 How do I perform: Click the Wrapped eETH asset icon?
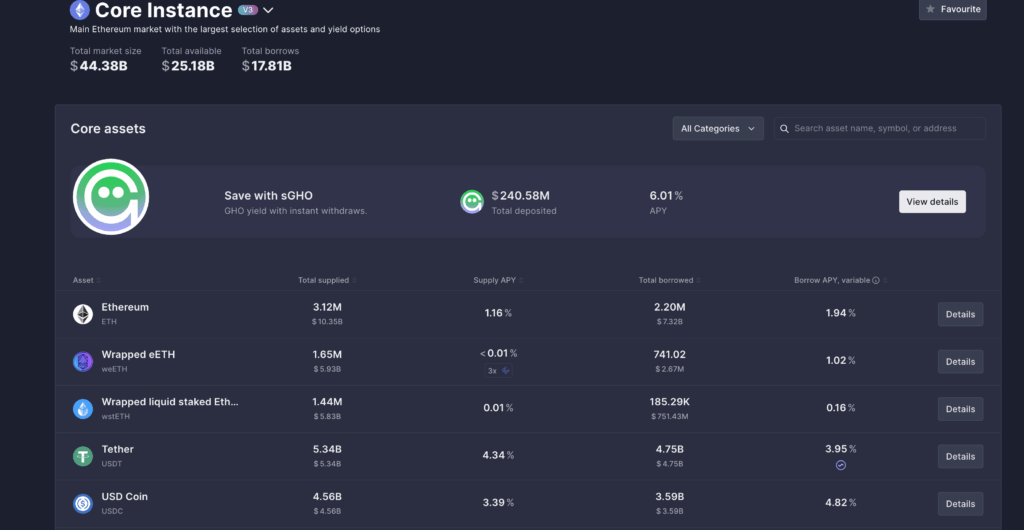coord(83,362)
